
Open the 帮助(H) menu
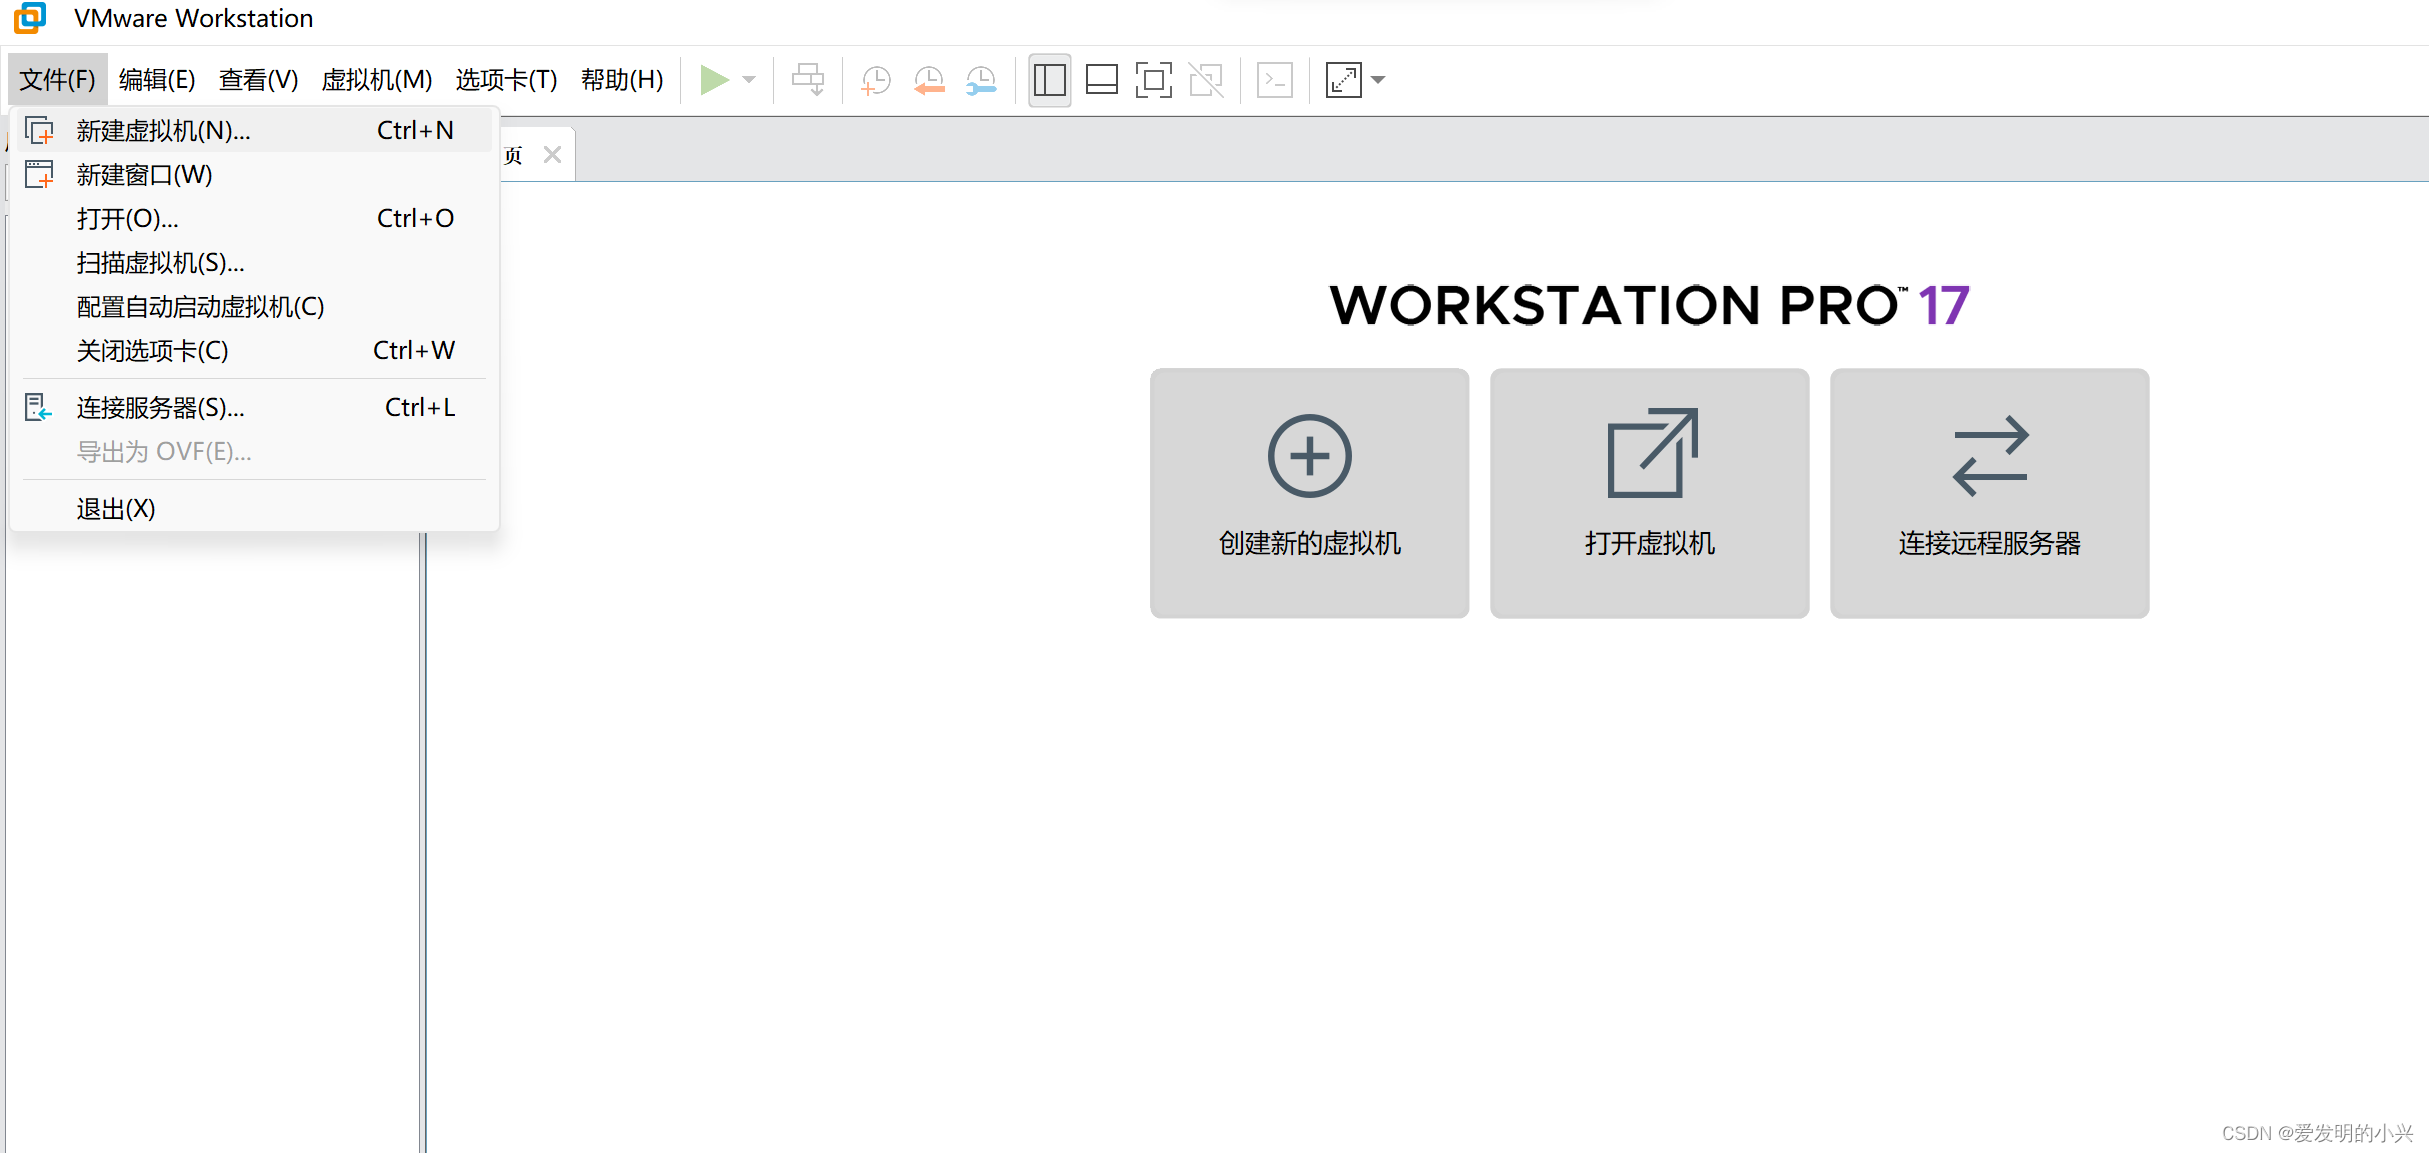coord(622,80)
